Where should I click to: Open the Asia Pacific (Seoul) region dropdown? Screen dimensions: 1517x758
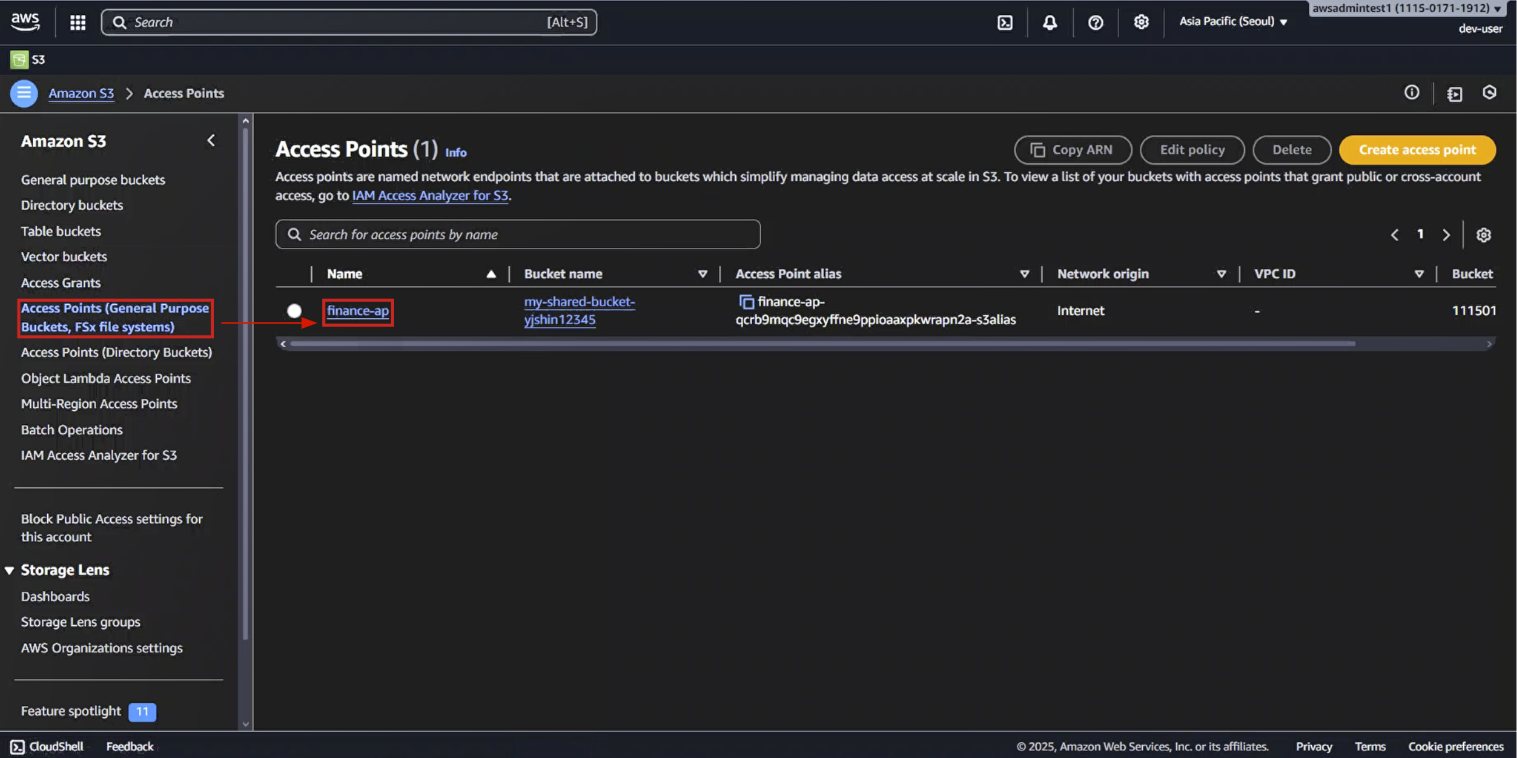click(1233, 21)
